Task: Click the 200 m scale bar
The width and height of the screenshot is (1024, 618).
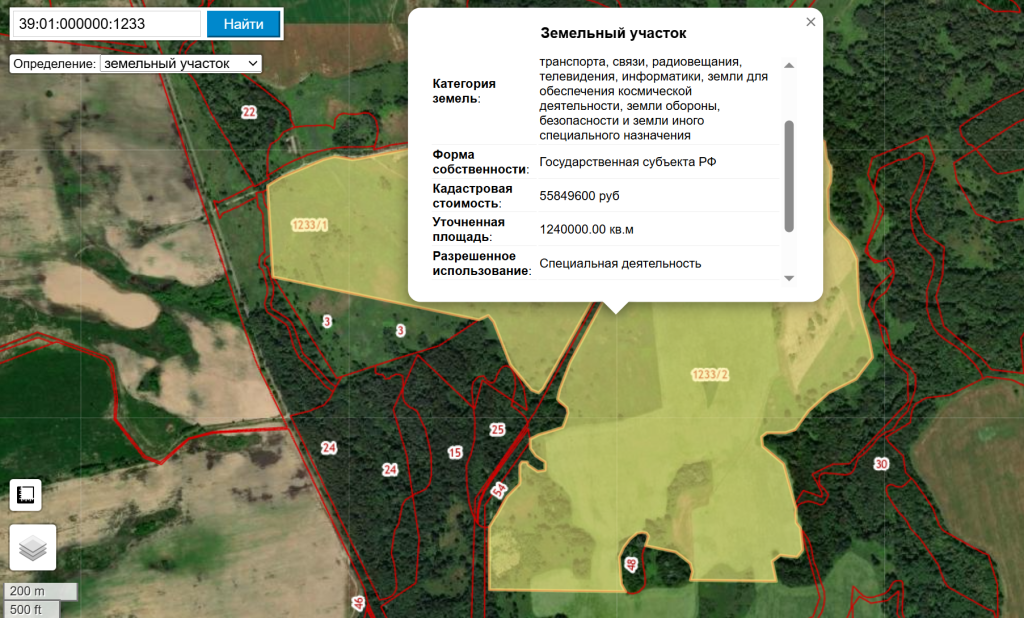Action: (x=40, y=591)
